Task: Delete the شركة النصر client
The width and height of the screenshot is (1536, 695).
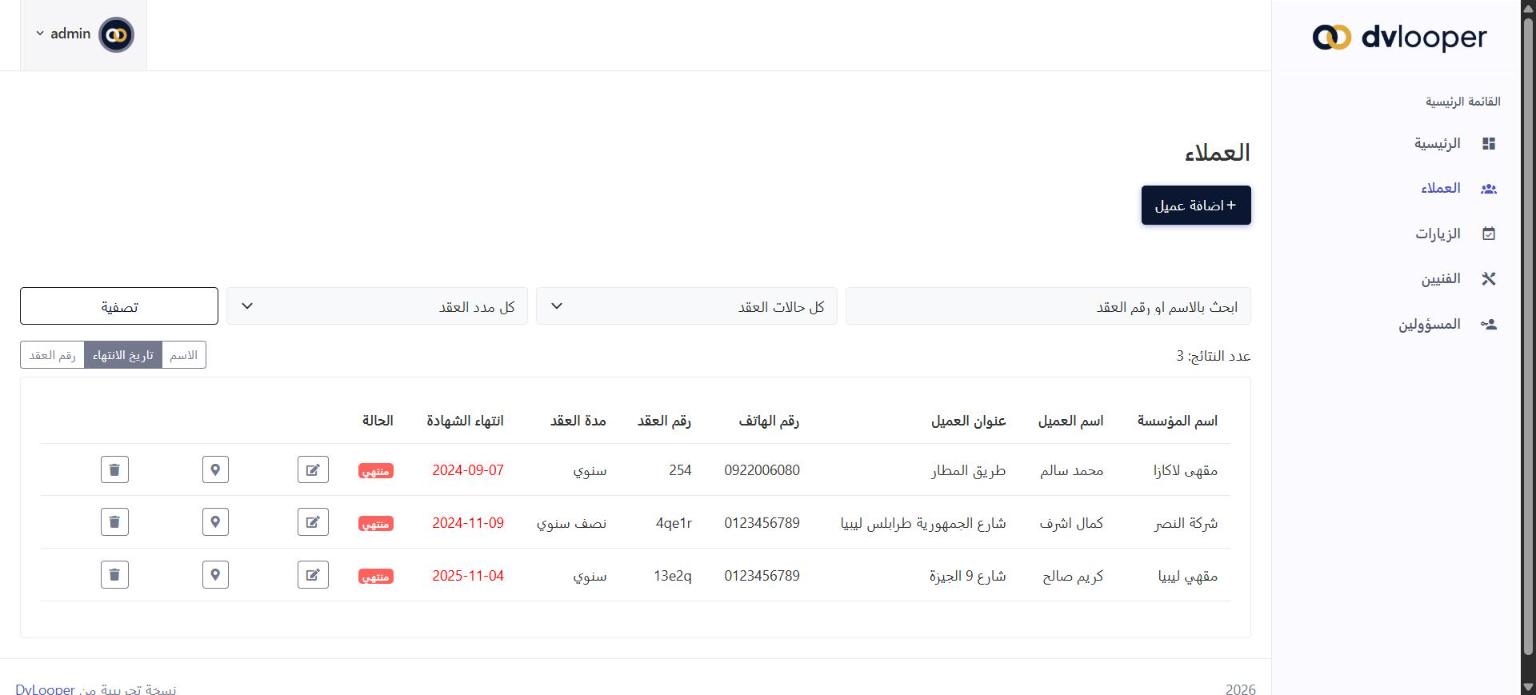Action: coord(115,522)
